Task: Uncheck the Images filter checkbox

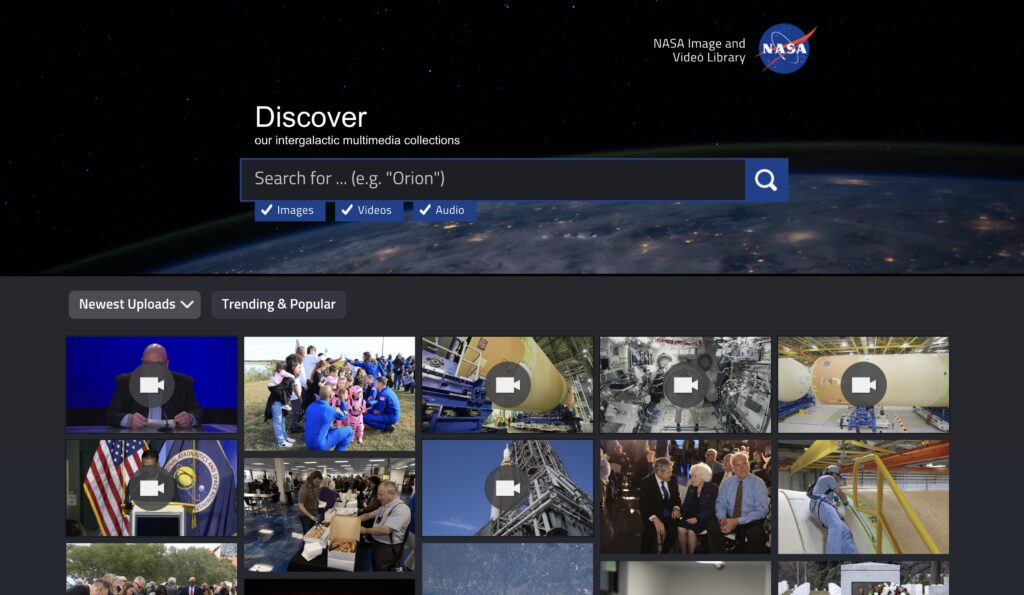Action: pyautogui.click(x=267, y=210)
